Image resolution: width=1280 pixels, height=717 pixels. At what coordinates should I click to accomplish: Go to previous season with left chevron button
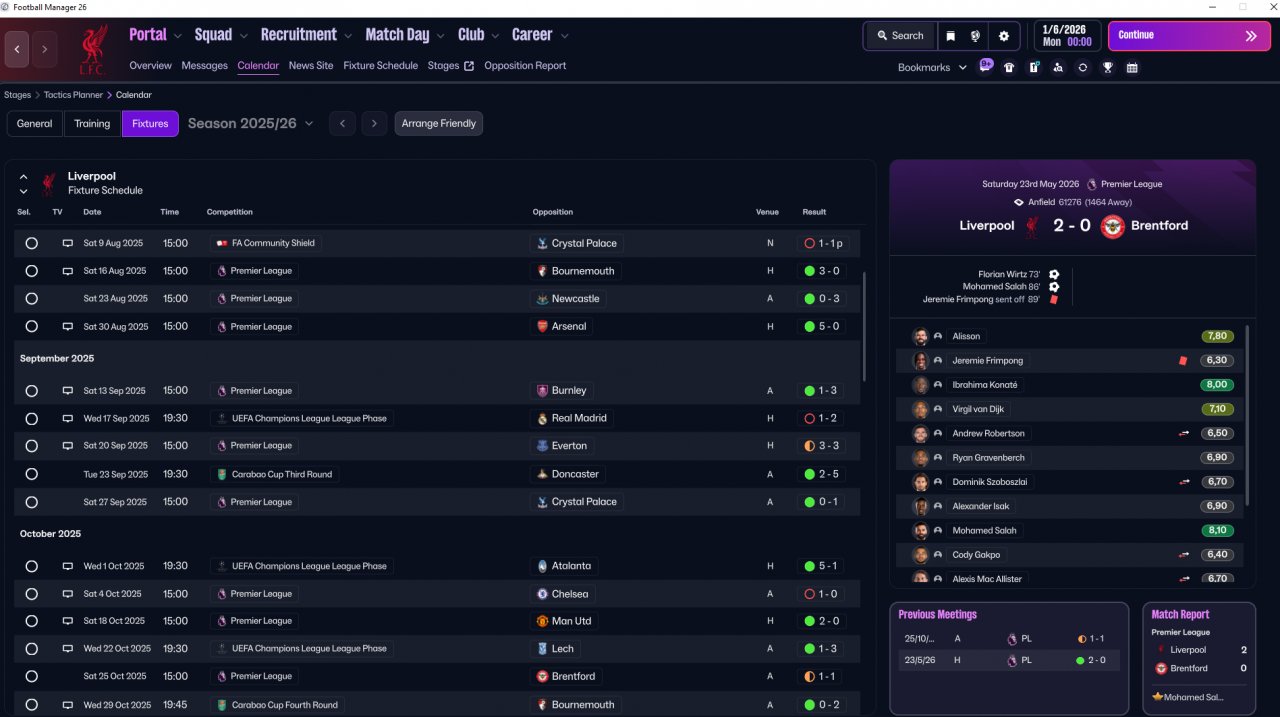coord(342,124)
